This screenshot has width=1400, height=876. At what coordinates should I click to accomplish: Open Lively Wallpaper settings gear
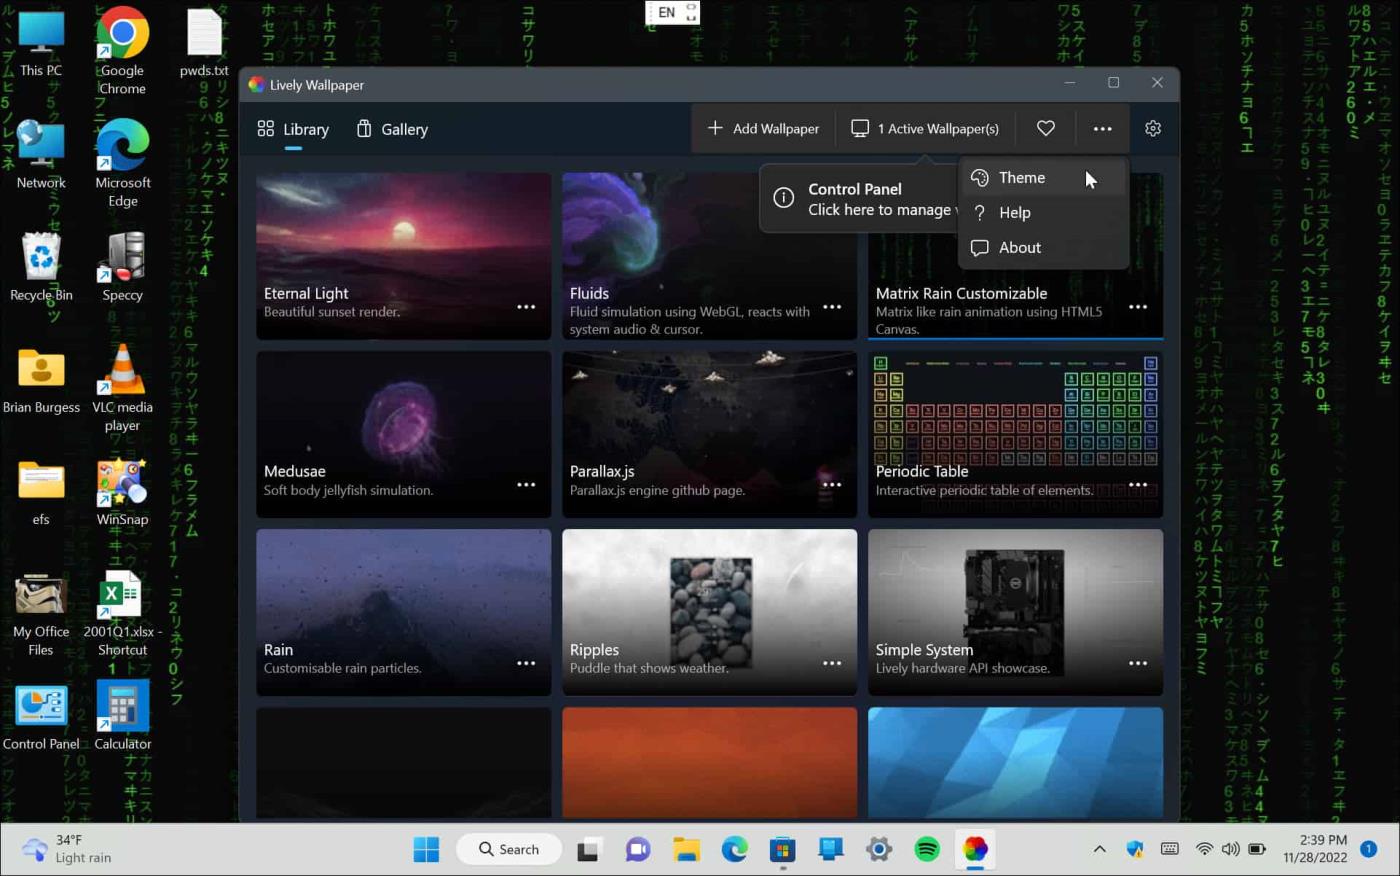tap(1153, 129)
